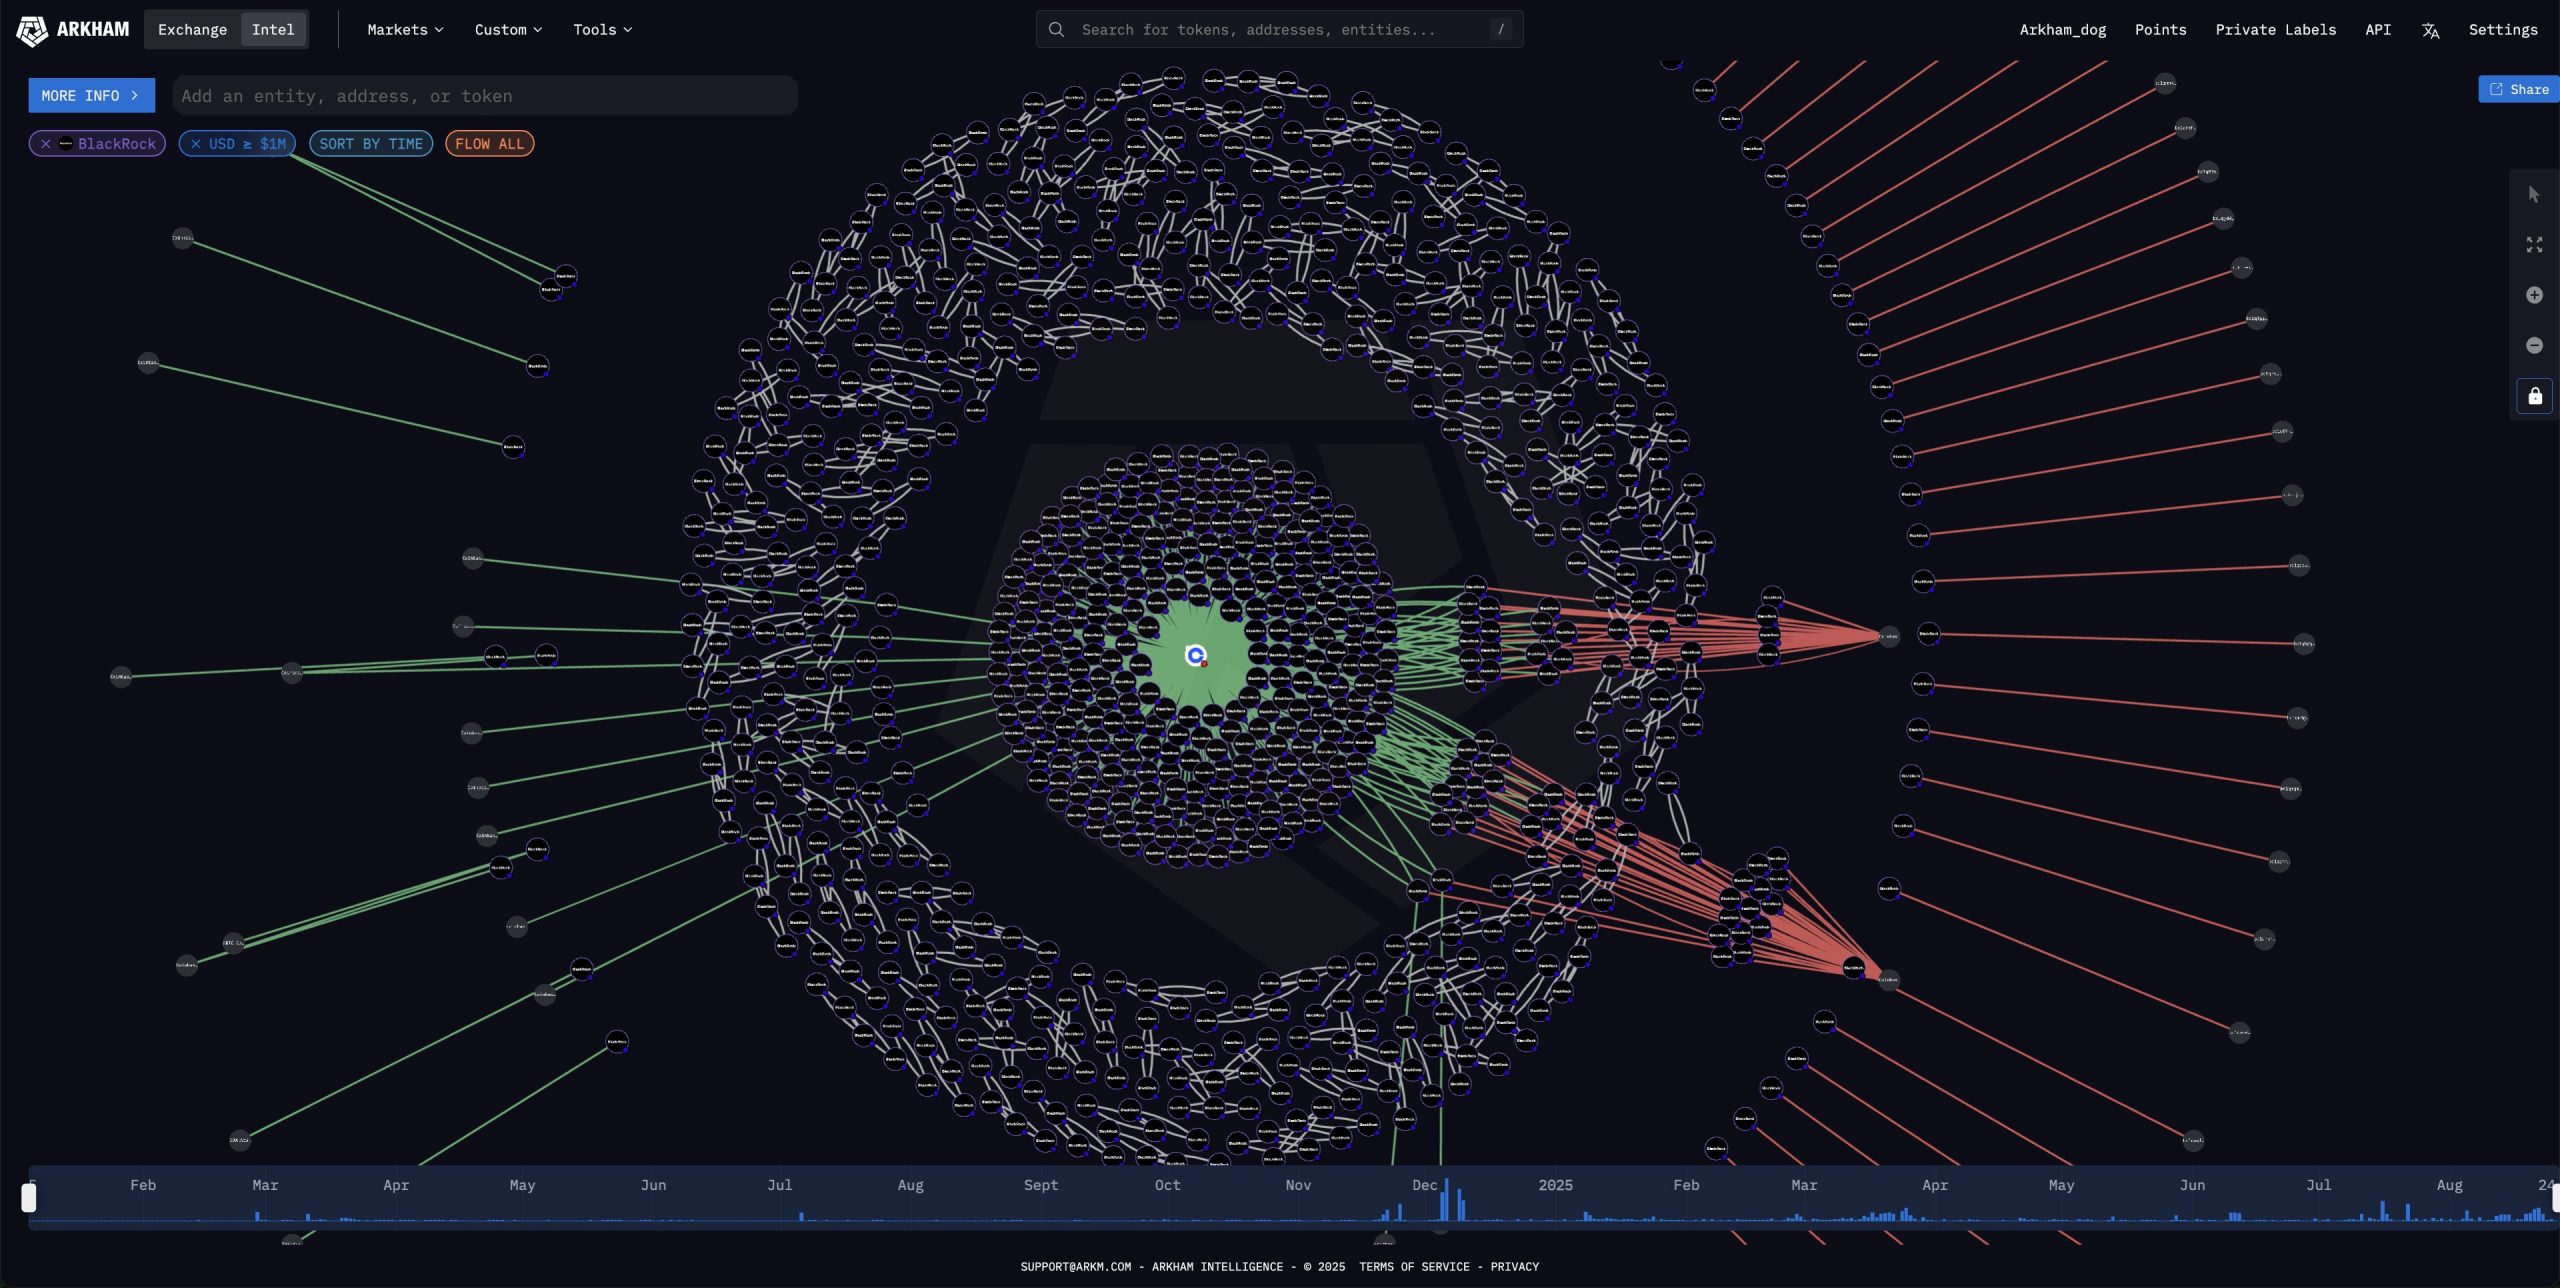Open Settings
Viewport: 2560px width, 1288px height.
tap(2502, 30)
